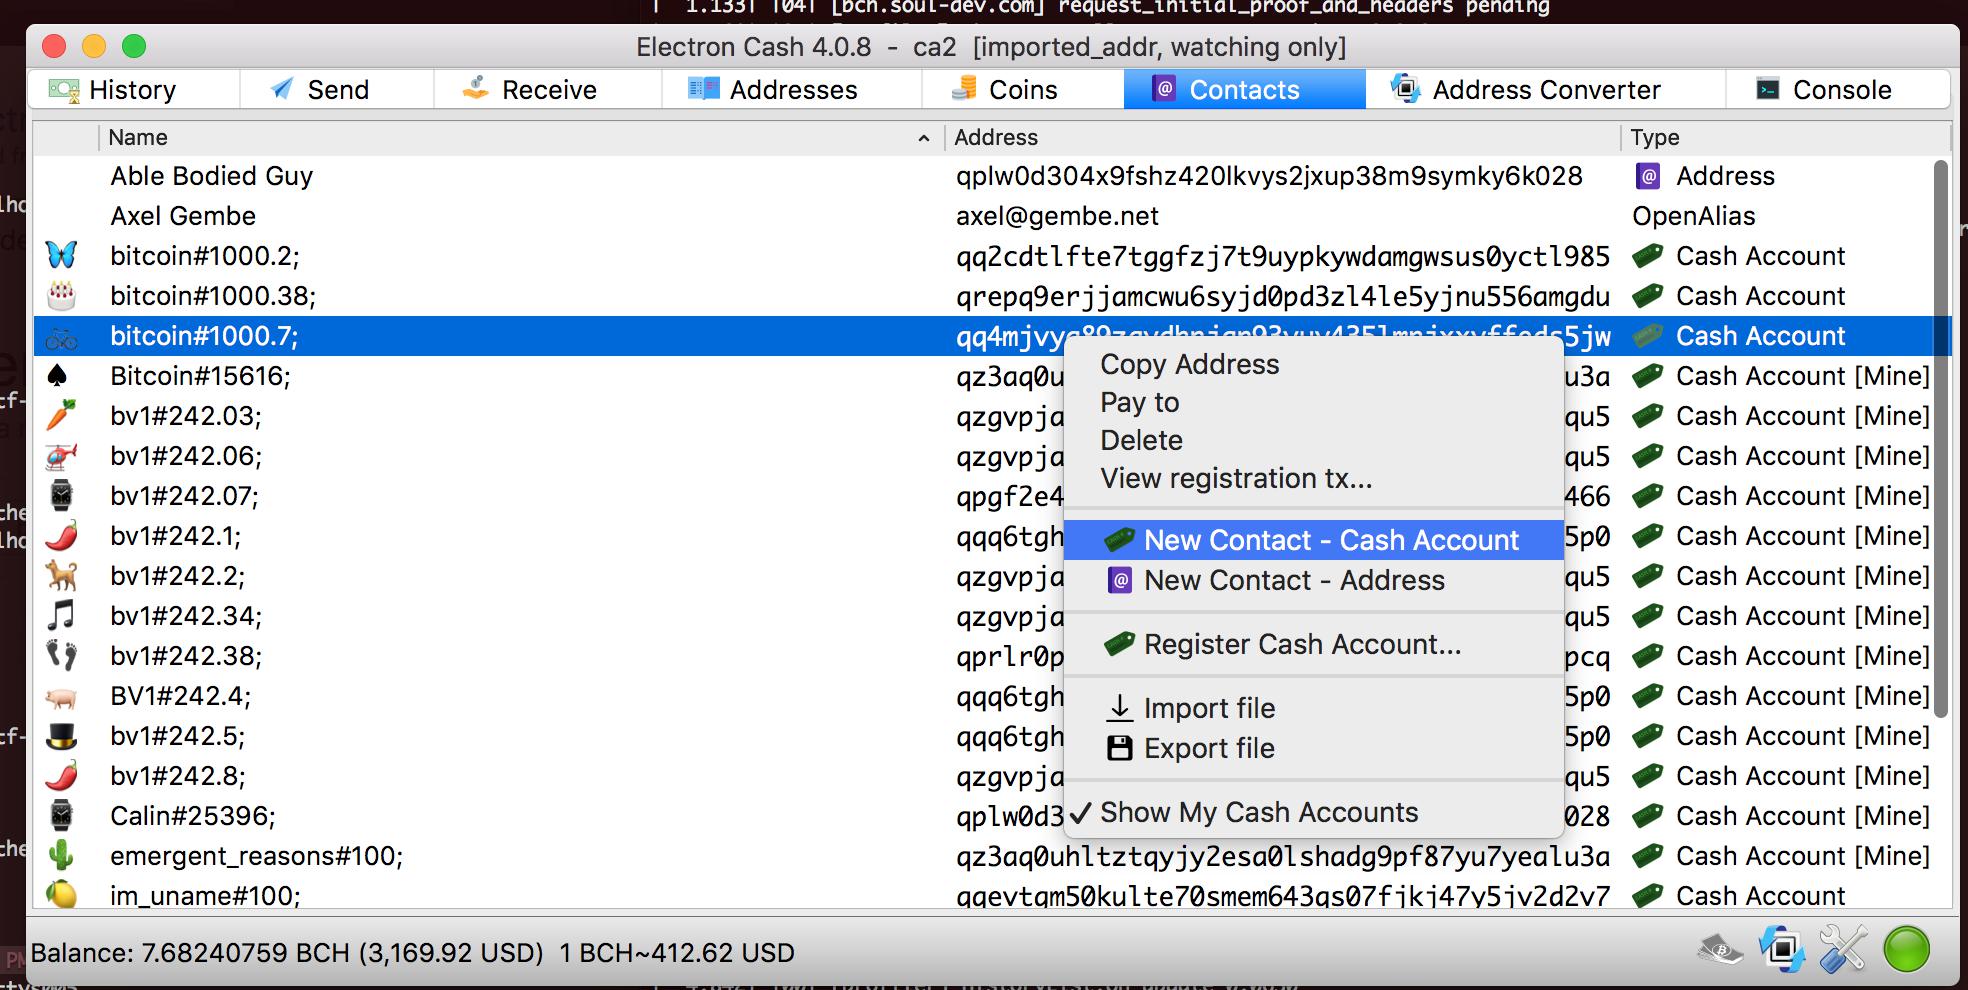Click the top hat emoji for bv1#242.5
The height and width of the screenshot is (990, 1968).
point(61,736)
